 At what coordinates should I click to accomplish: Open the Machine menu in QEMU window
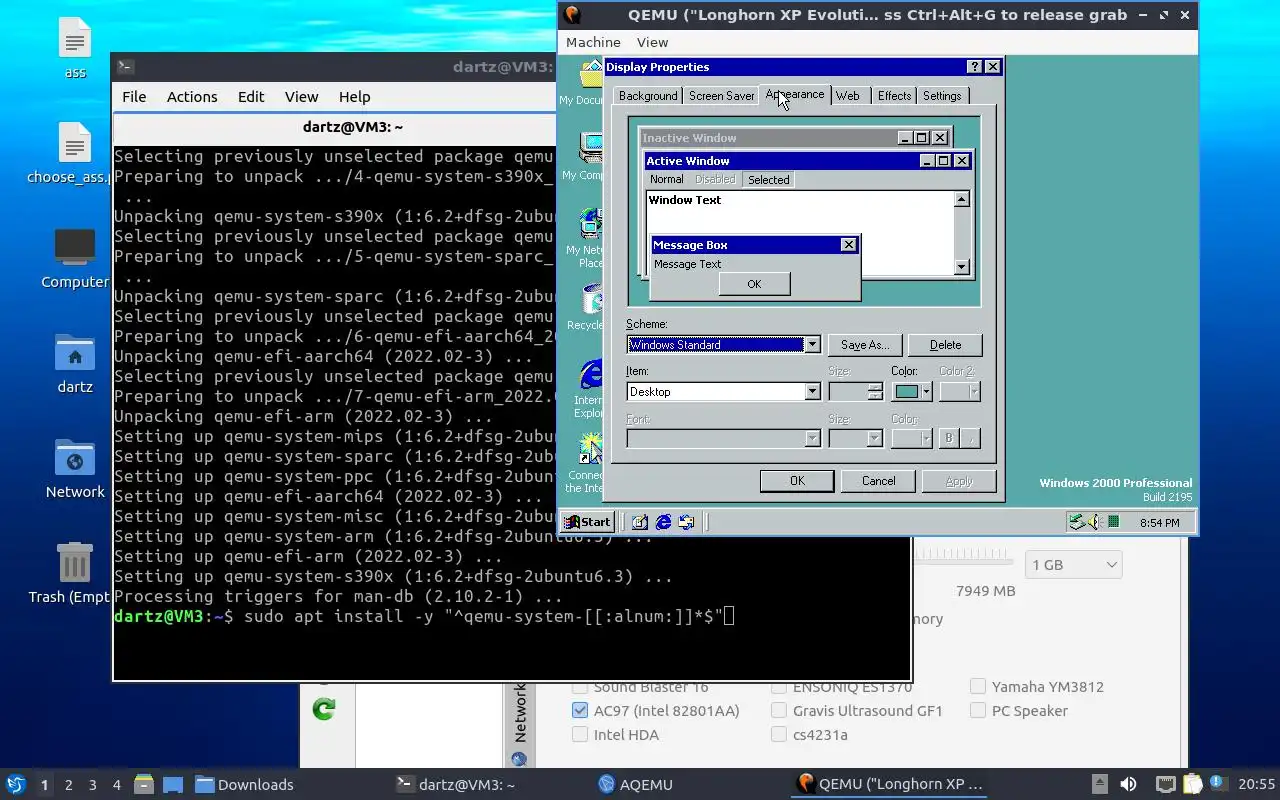[x=593, y=42]
